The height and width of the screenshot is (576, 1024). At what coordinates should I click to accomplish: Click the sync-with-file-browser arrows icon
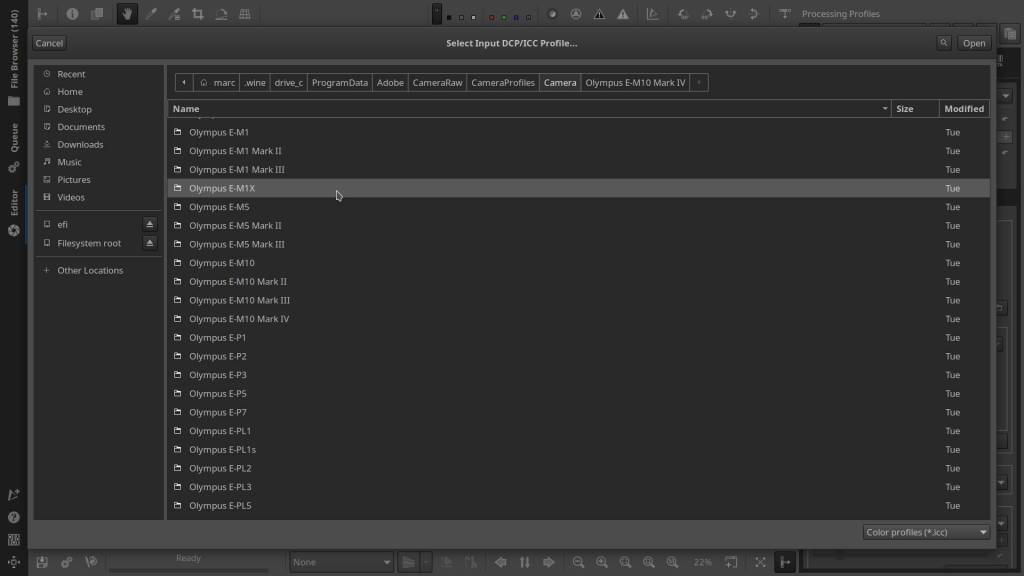[524, 562]
